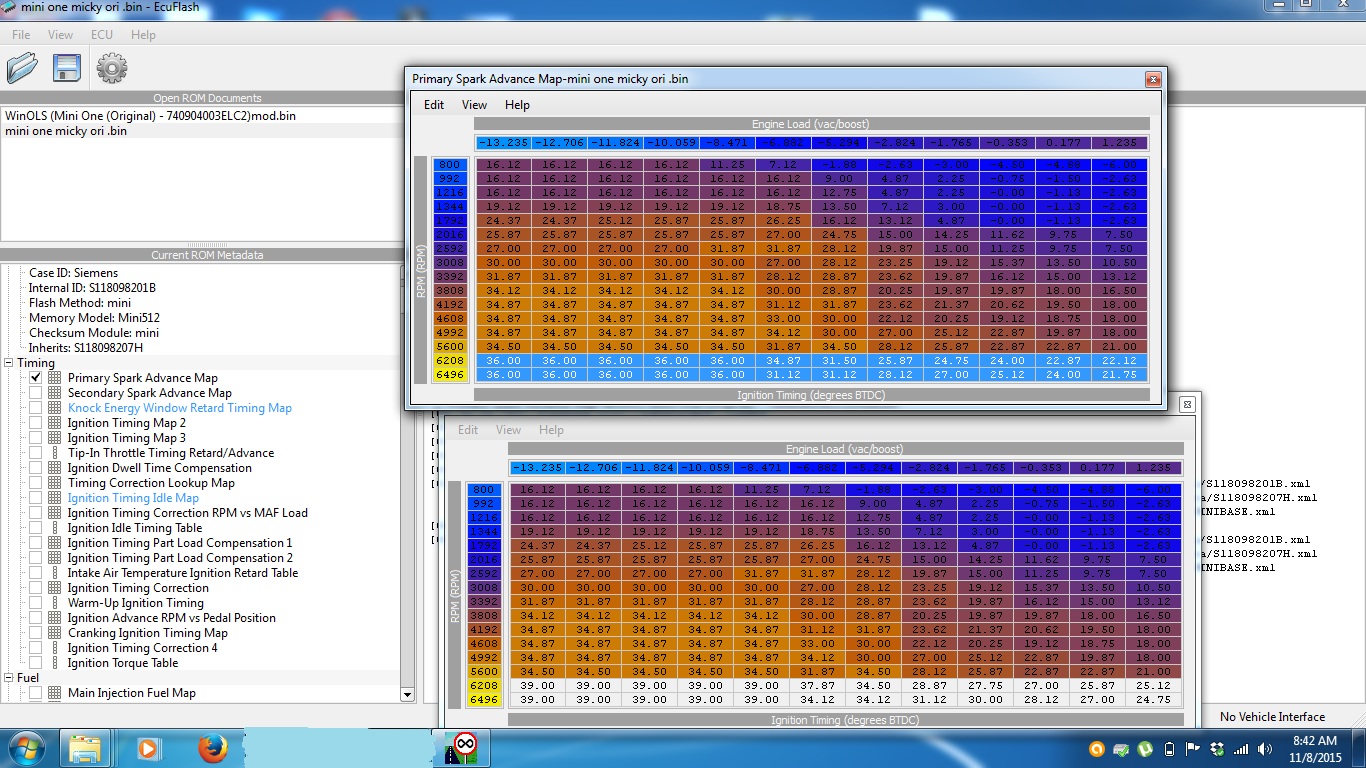Image resolution: width=1366 pixels, height=768 pixels.
Task: Click the grid icon beside Secondary Spark Advance Map
Action: click(x=54, y=393)
